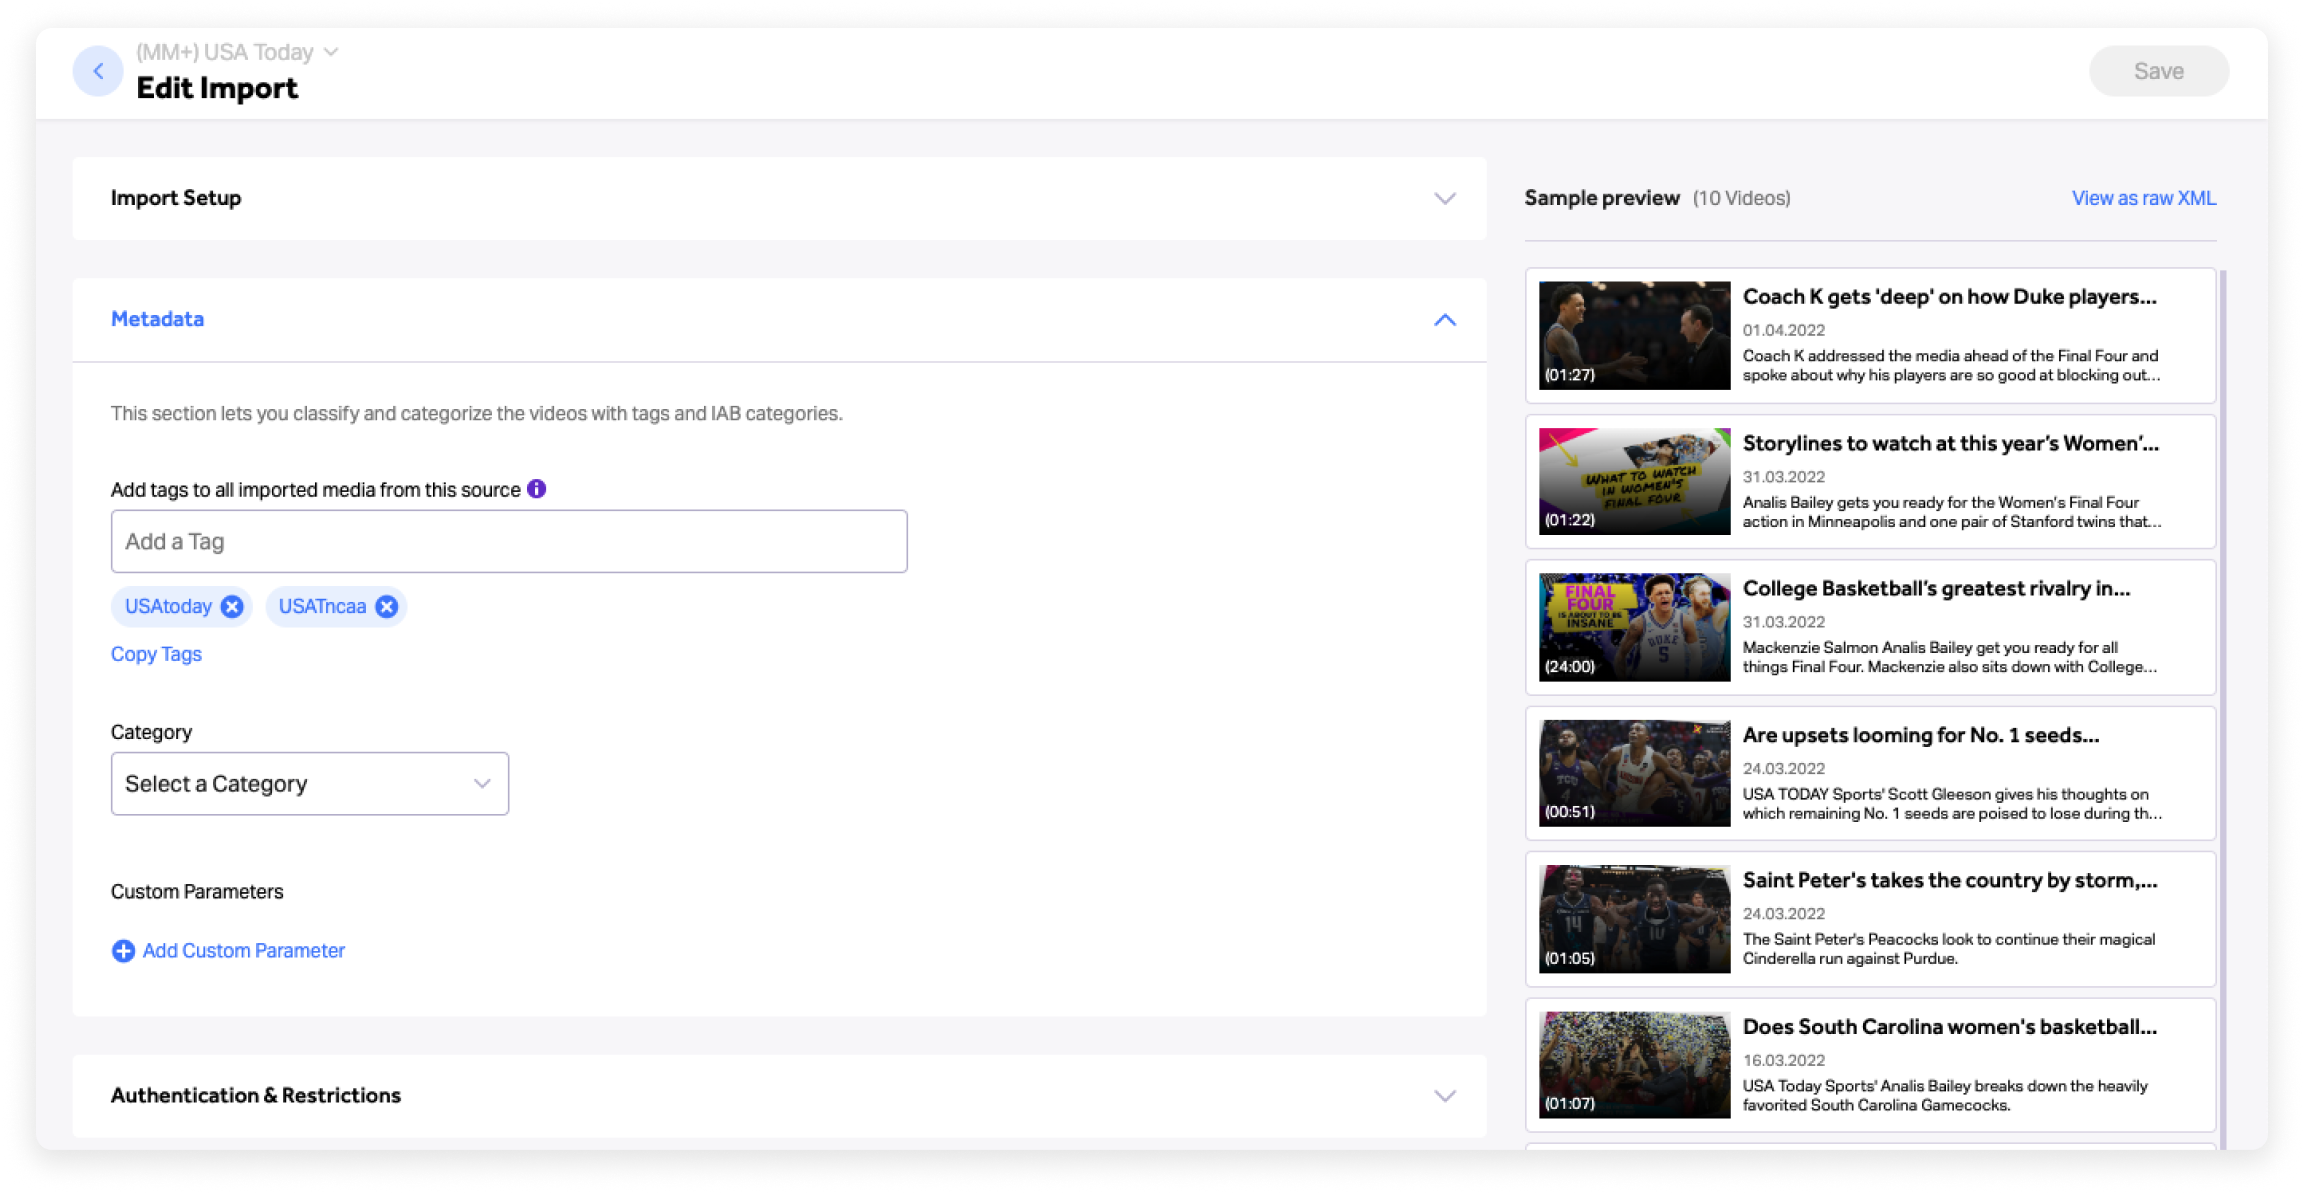Click the Copy Tags link
The width and height of the screenshot is (2304, 1194).
[156, 654]
